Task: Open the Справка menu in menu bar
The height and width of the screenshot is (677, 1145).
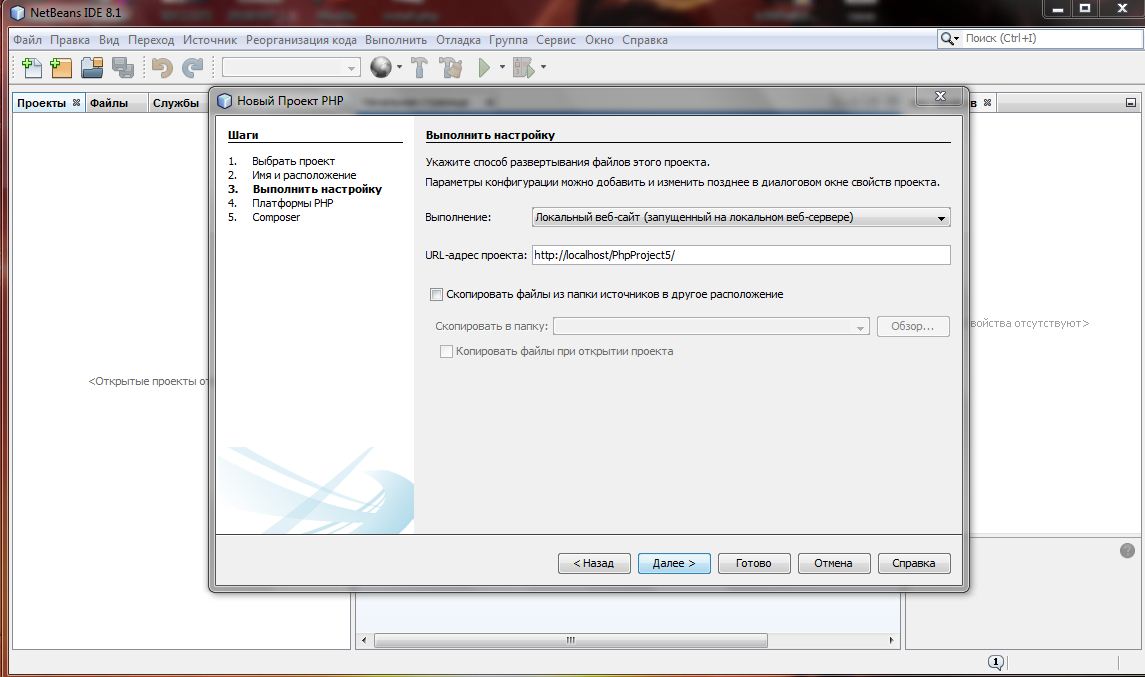Action: point(645,40)
